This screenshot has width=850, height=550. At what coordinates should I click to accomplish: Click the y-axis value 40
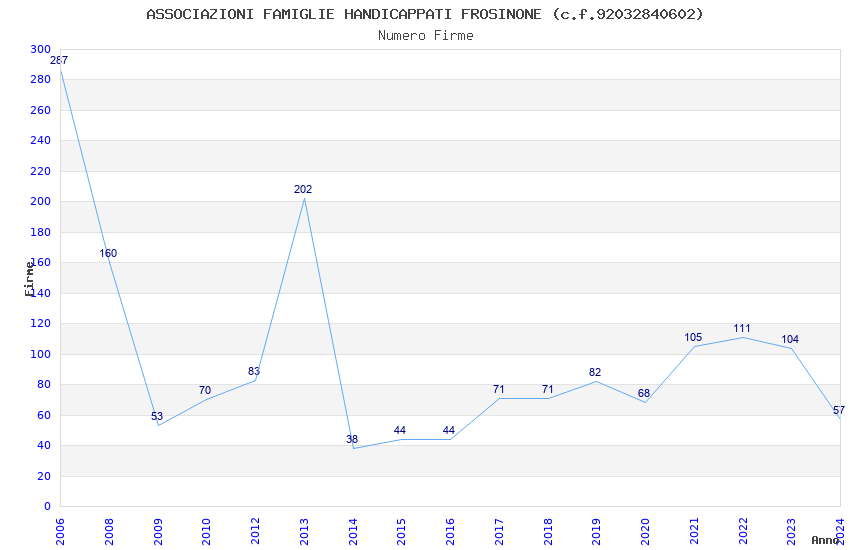(x=43, y=445)
